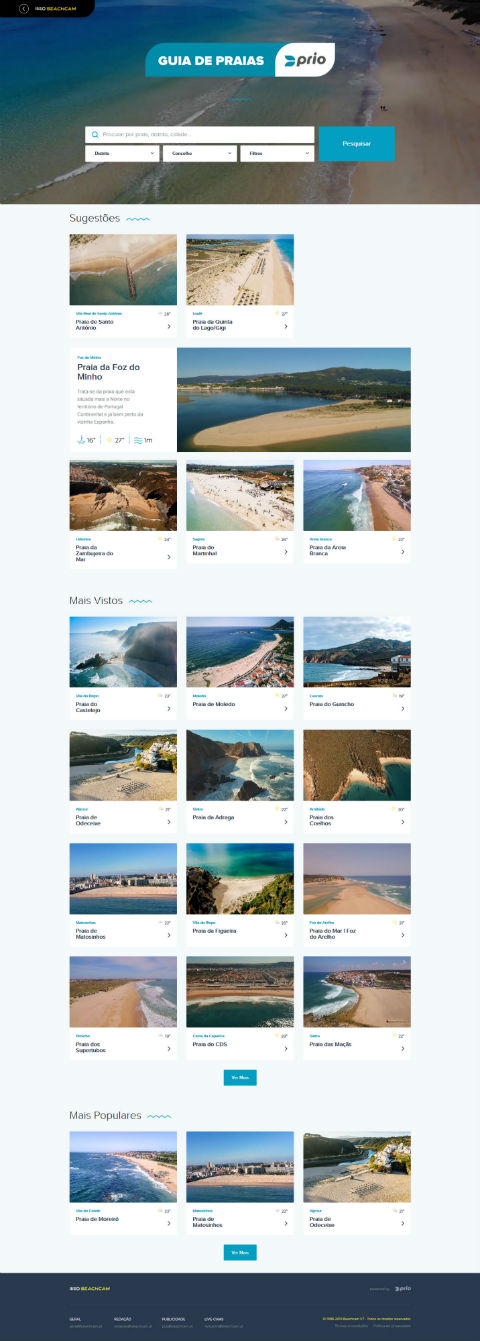Image resolution: width=480 pixels, height=1341 pixels.
Task: Click arrow on Praia do Guincho card
Action: 402,708
